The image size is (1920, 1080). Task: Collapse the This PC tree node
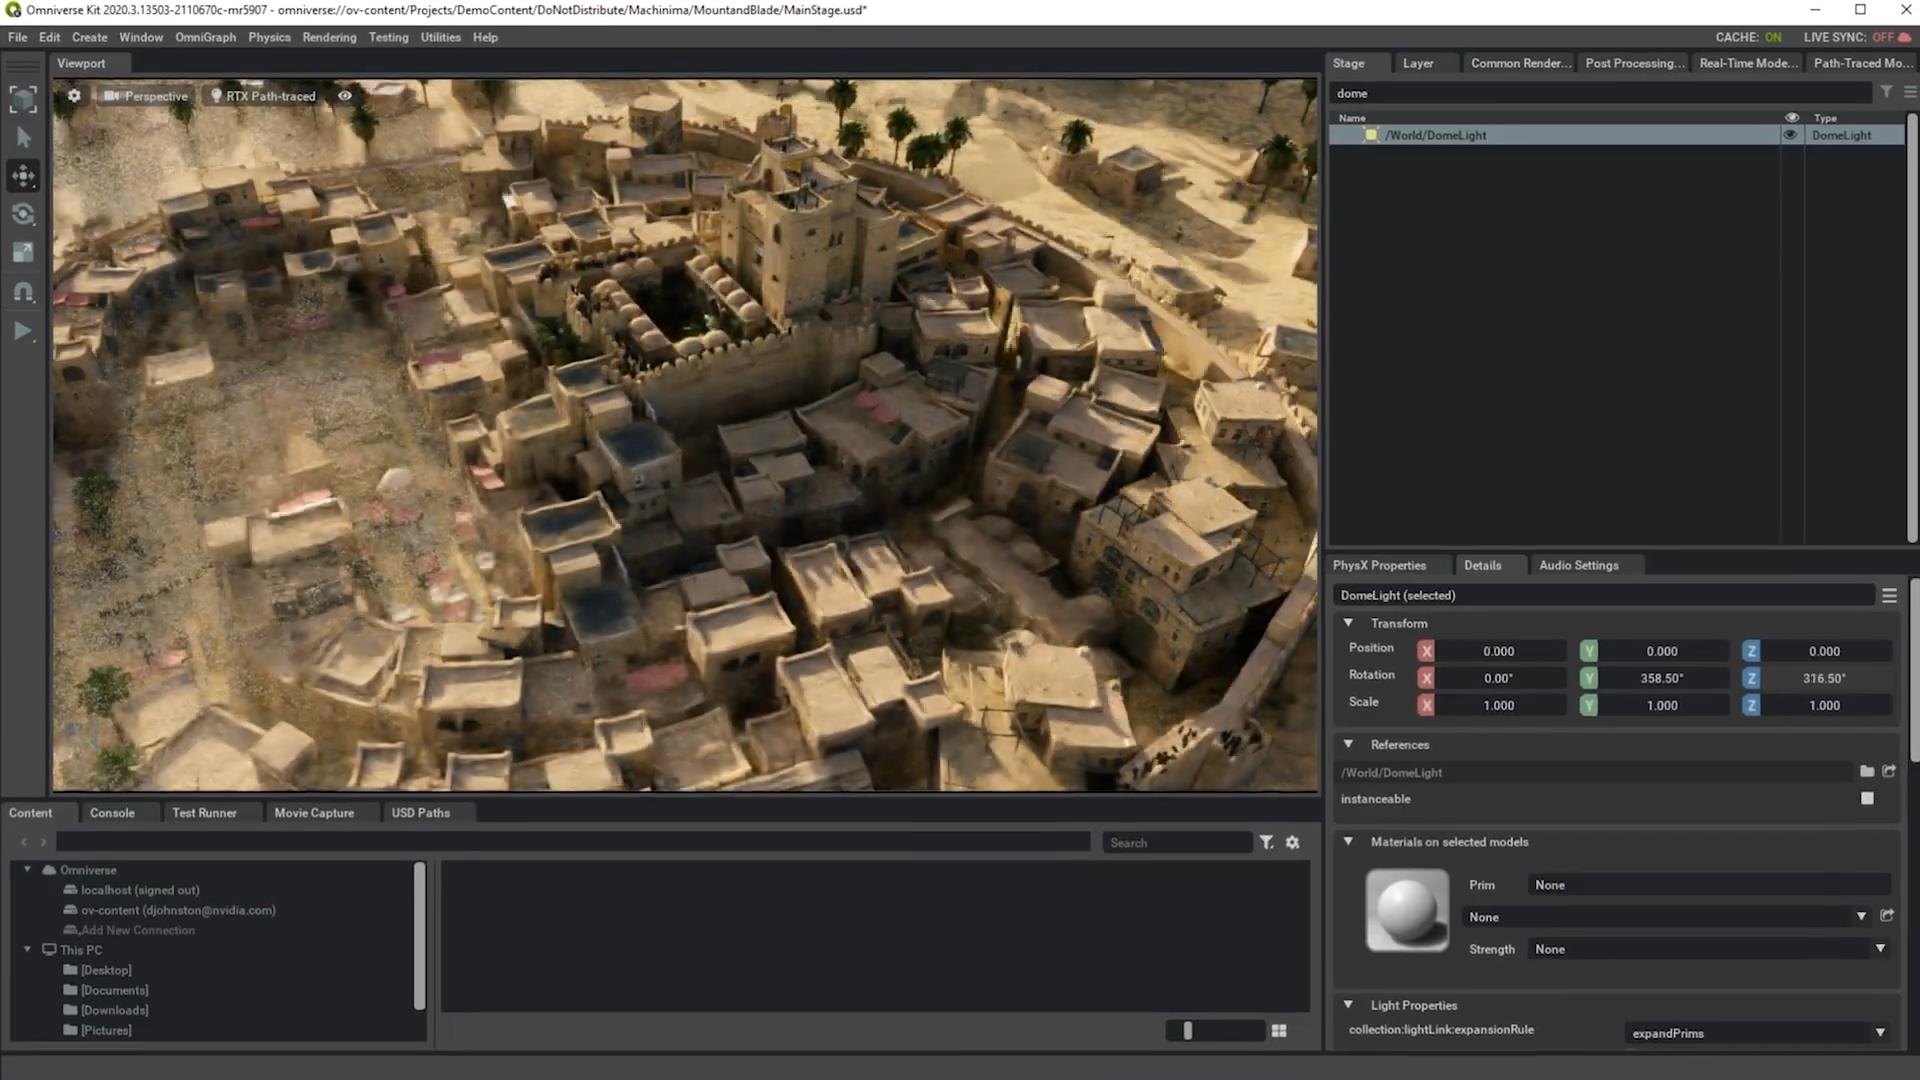(27, 950)
